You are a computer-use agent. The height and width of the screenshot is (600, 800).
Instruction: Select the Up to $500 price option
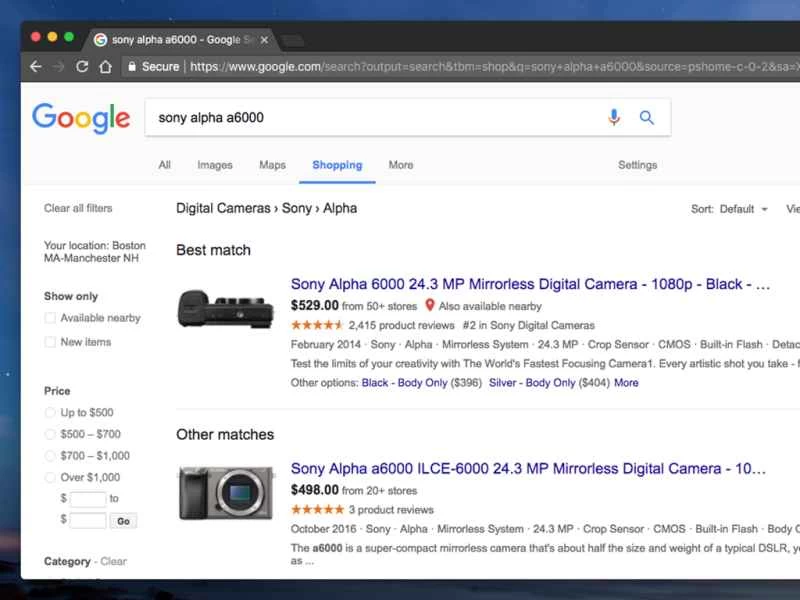(x=50, y=412)
